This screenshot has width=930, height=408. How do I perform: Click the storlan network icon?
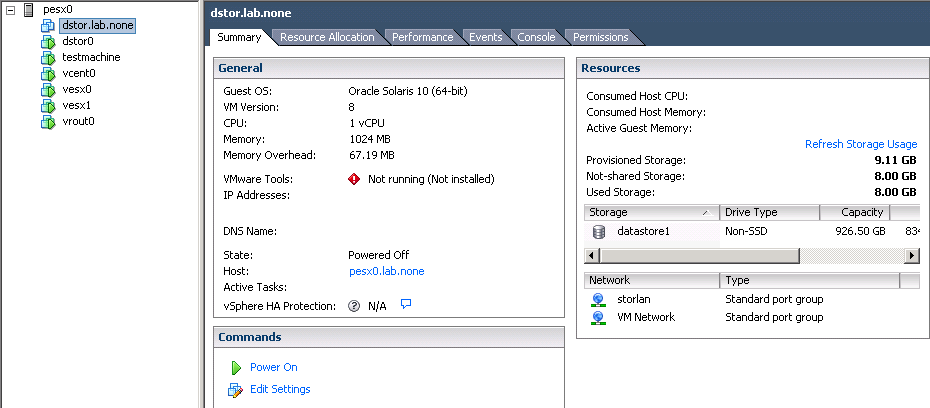pos(598,299)
